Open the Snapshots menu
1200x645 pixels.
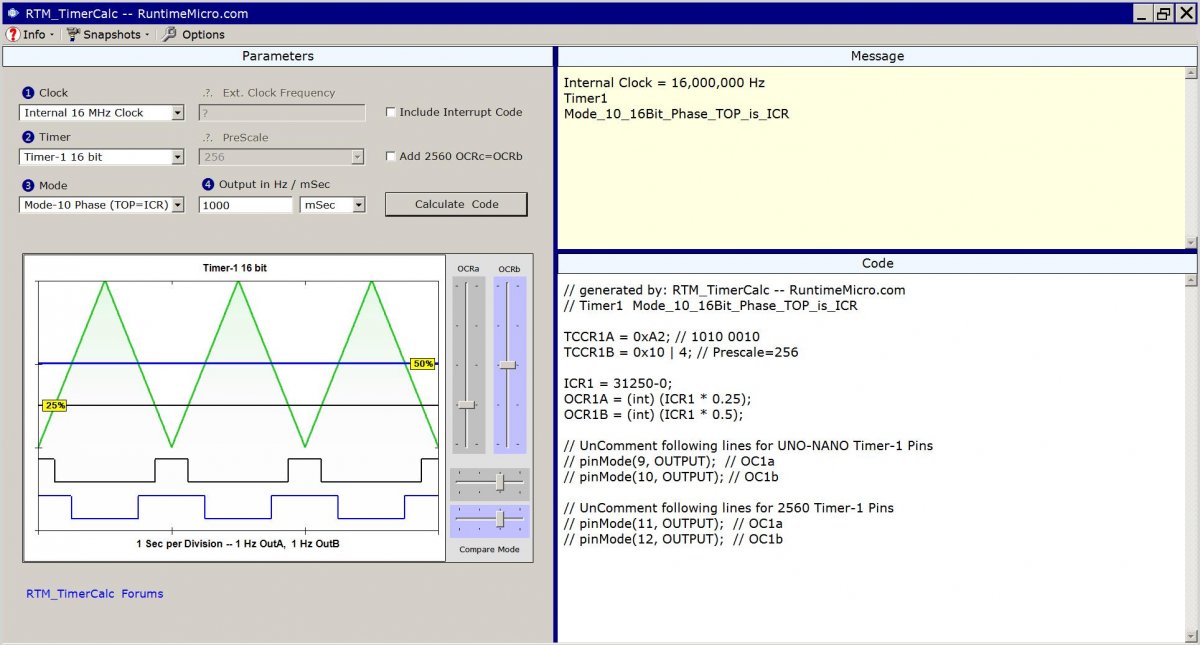(108, 34)
